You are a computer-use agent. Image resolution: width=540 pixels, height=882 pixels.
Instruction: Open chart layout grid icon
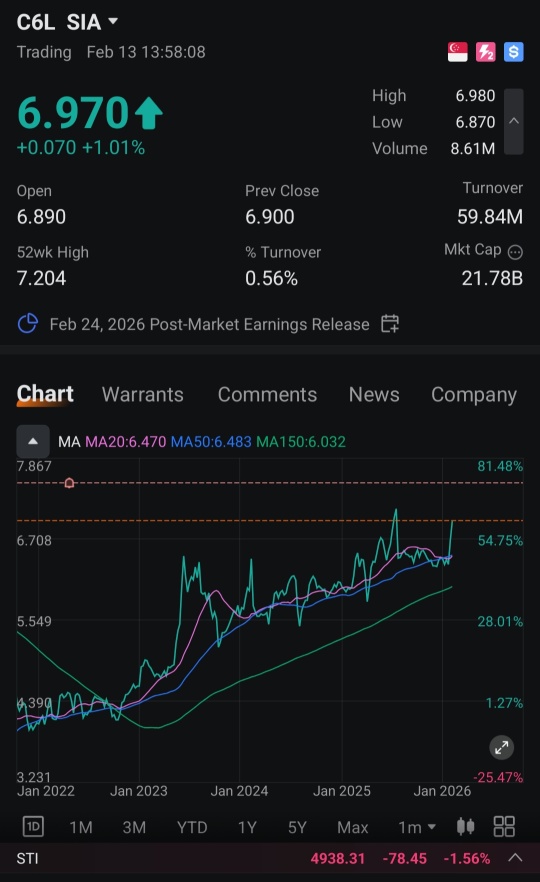coord(504,826)
